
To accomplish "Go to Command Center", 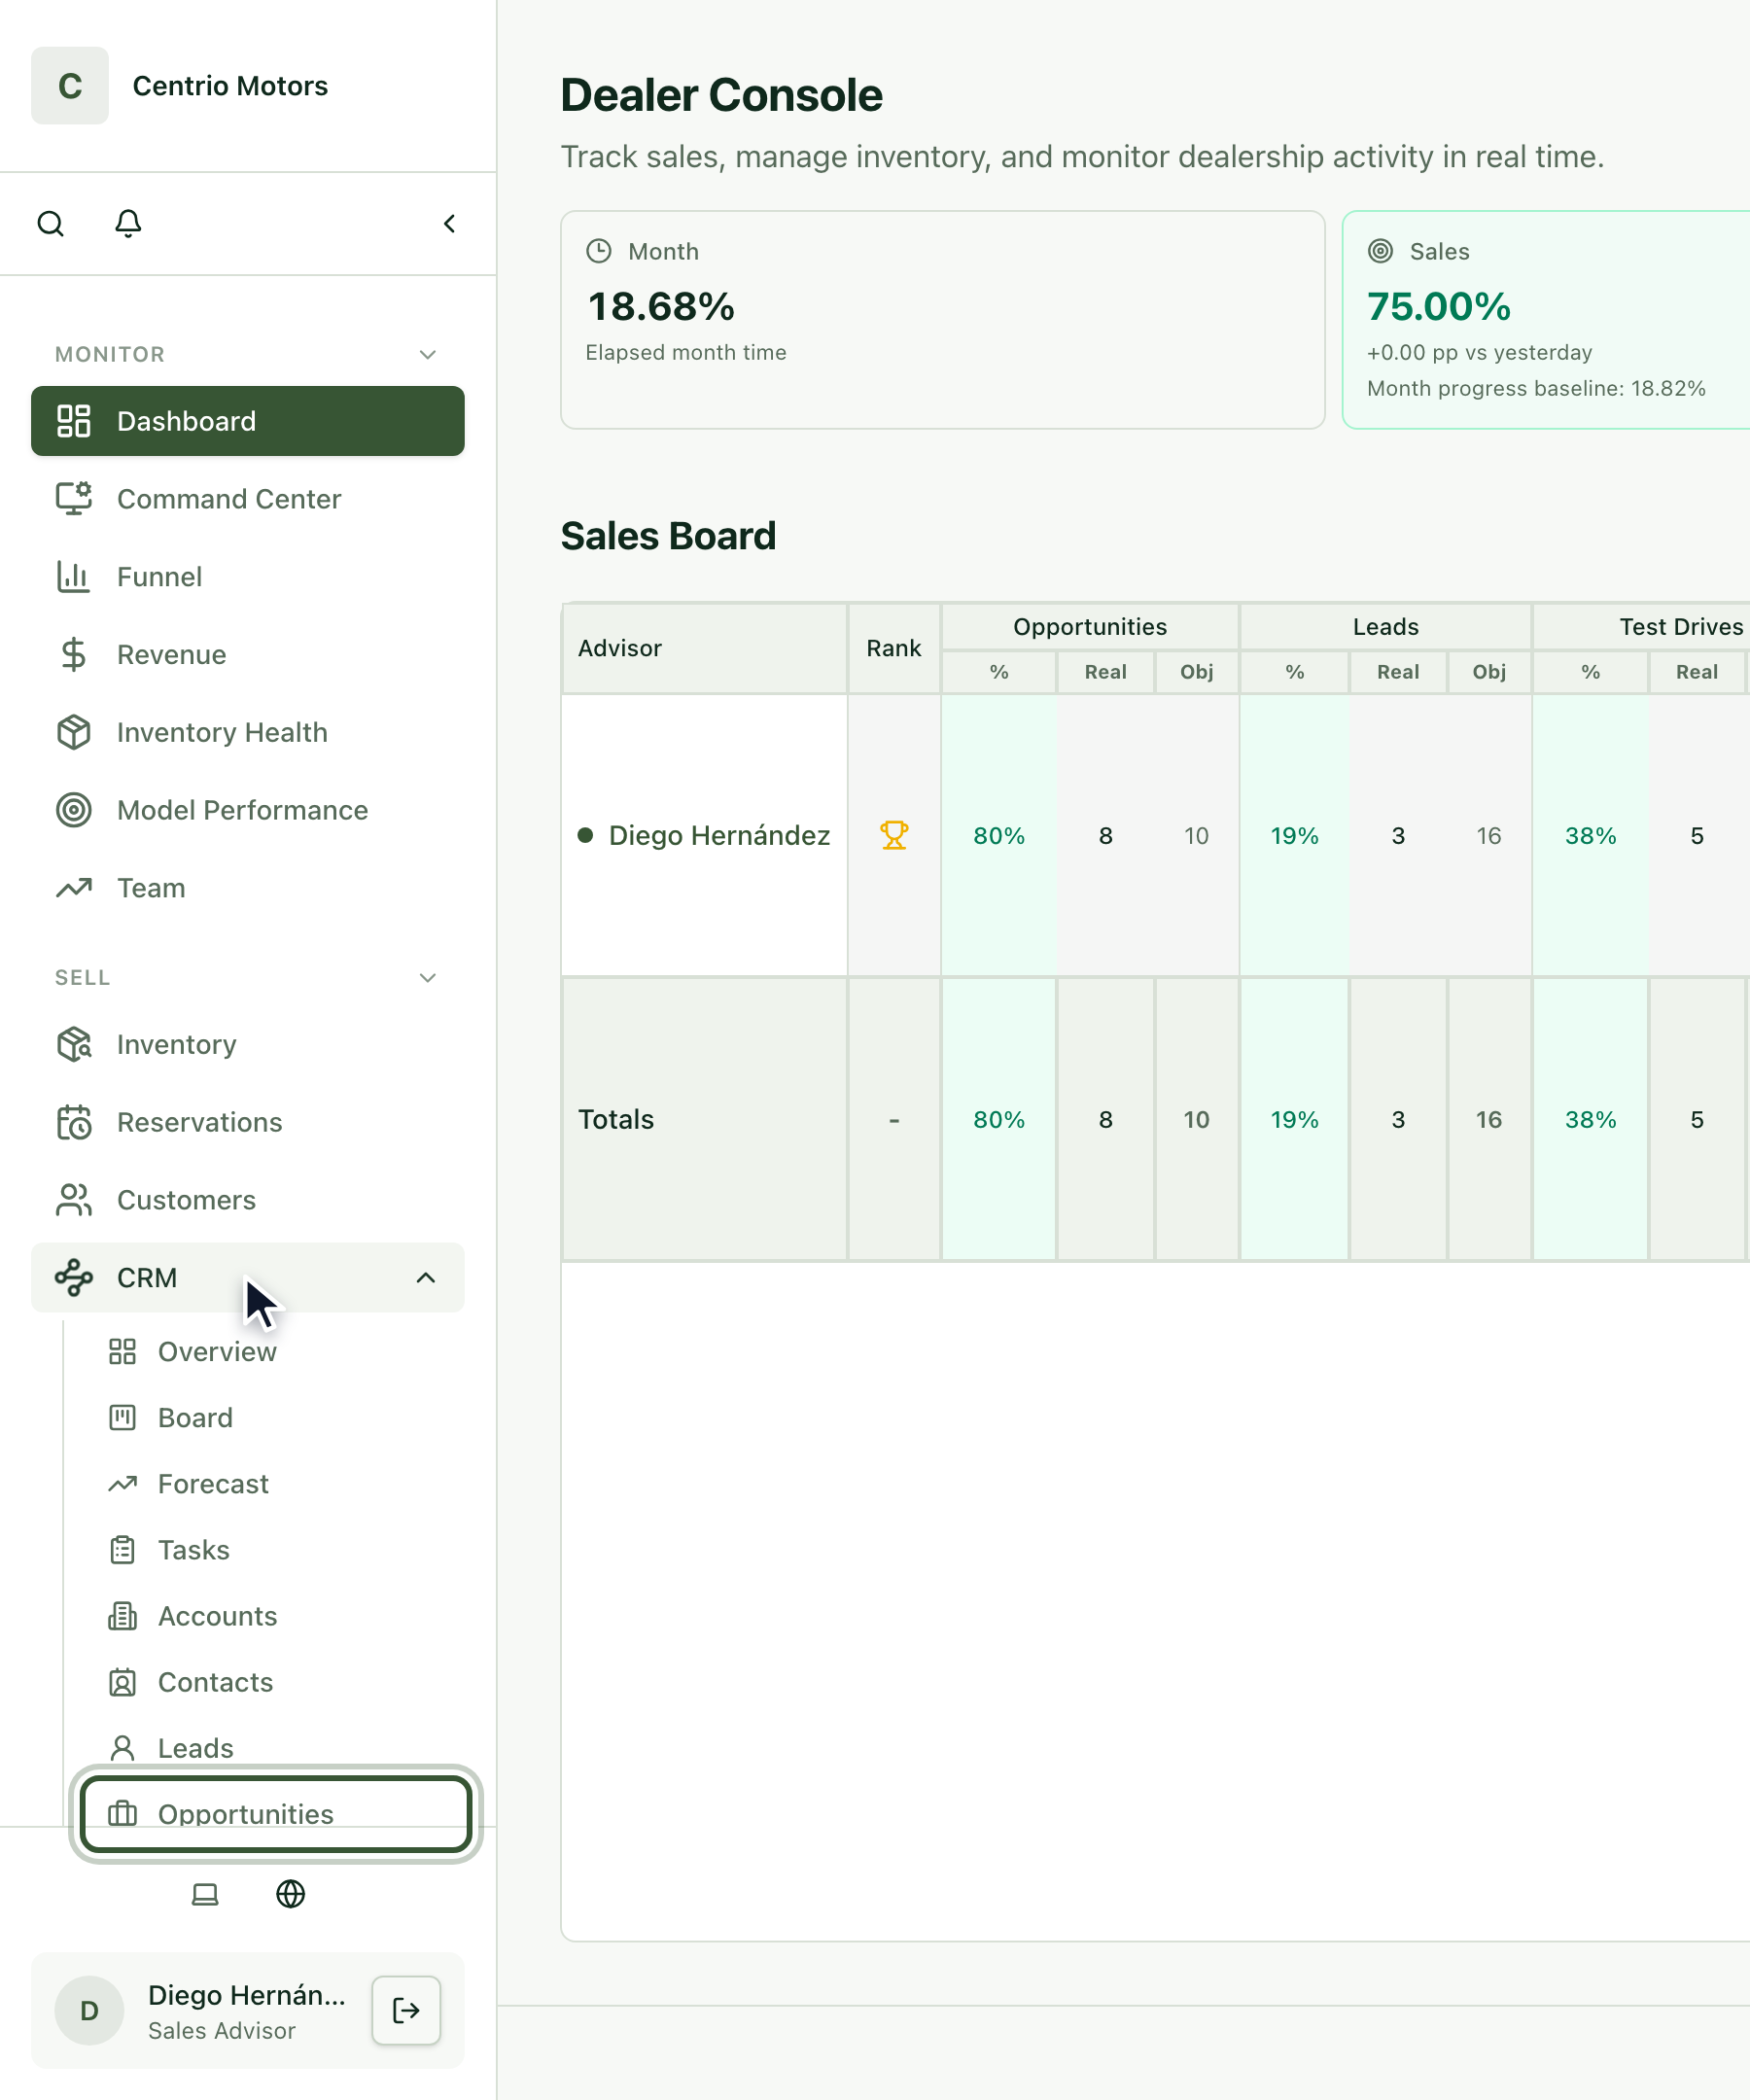I will click(x=248, y=499).
